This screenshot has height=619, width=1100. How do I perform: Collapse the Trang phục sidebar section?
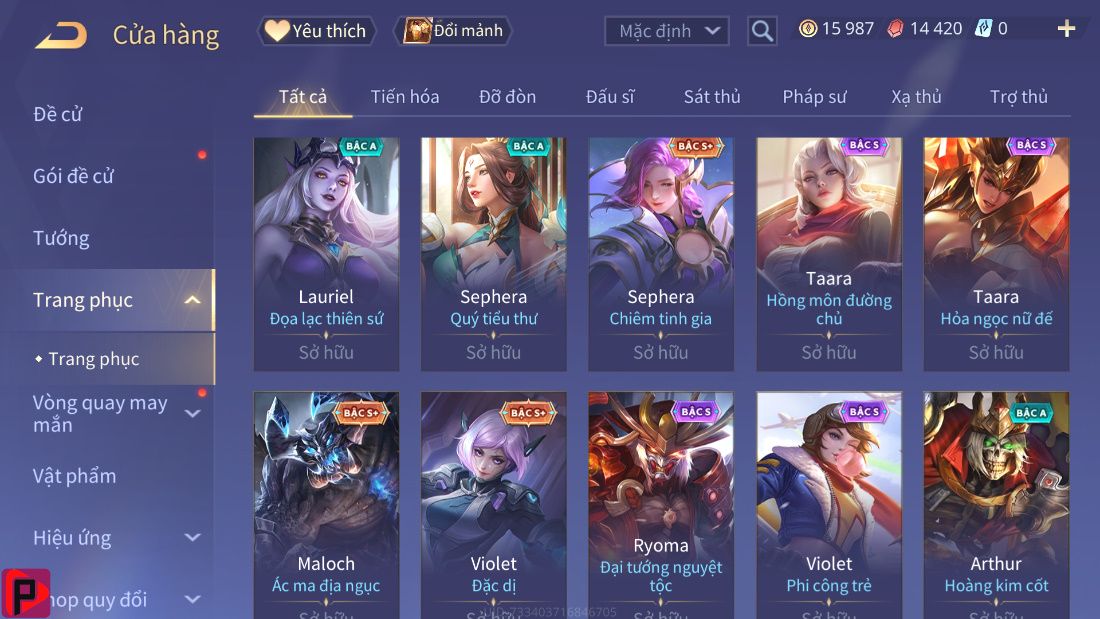[192, 300]
